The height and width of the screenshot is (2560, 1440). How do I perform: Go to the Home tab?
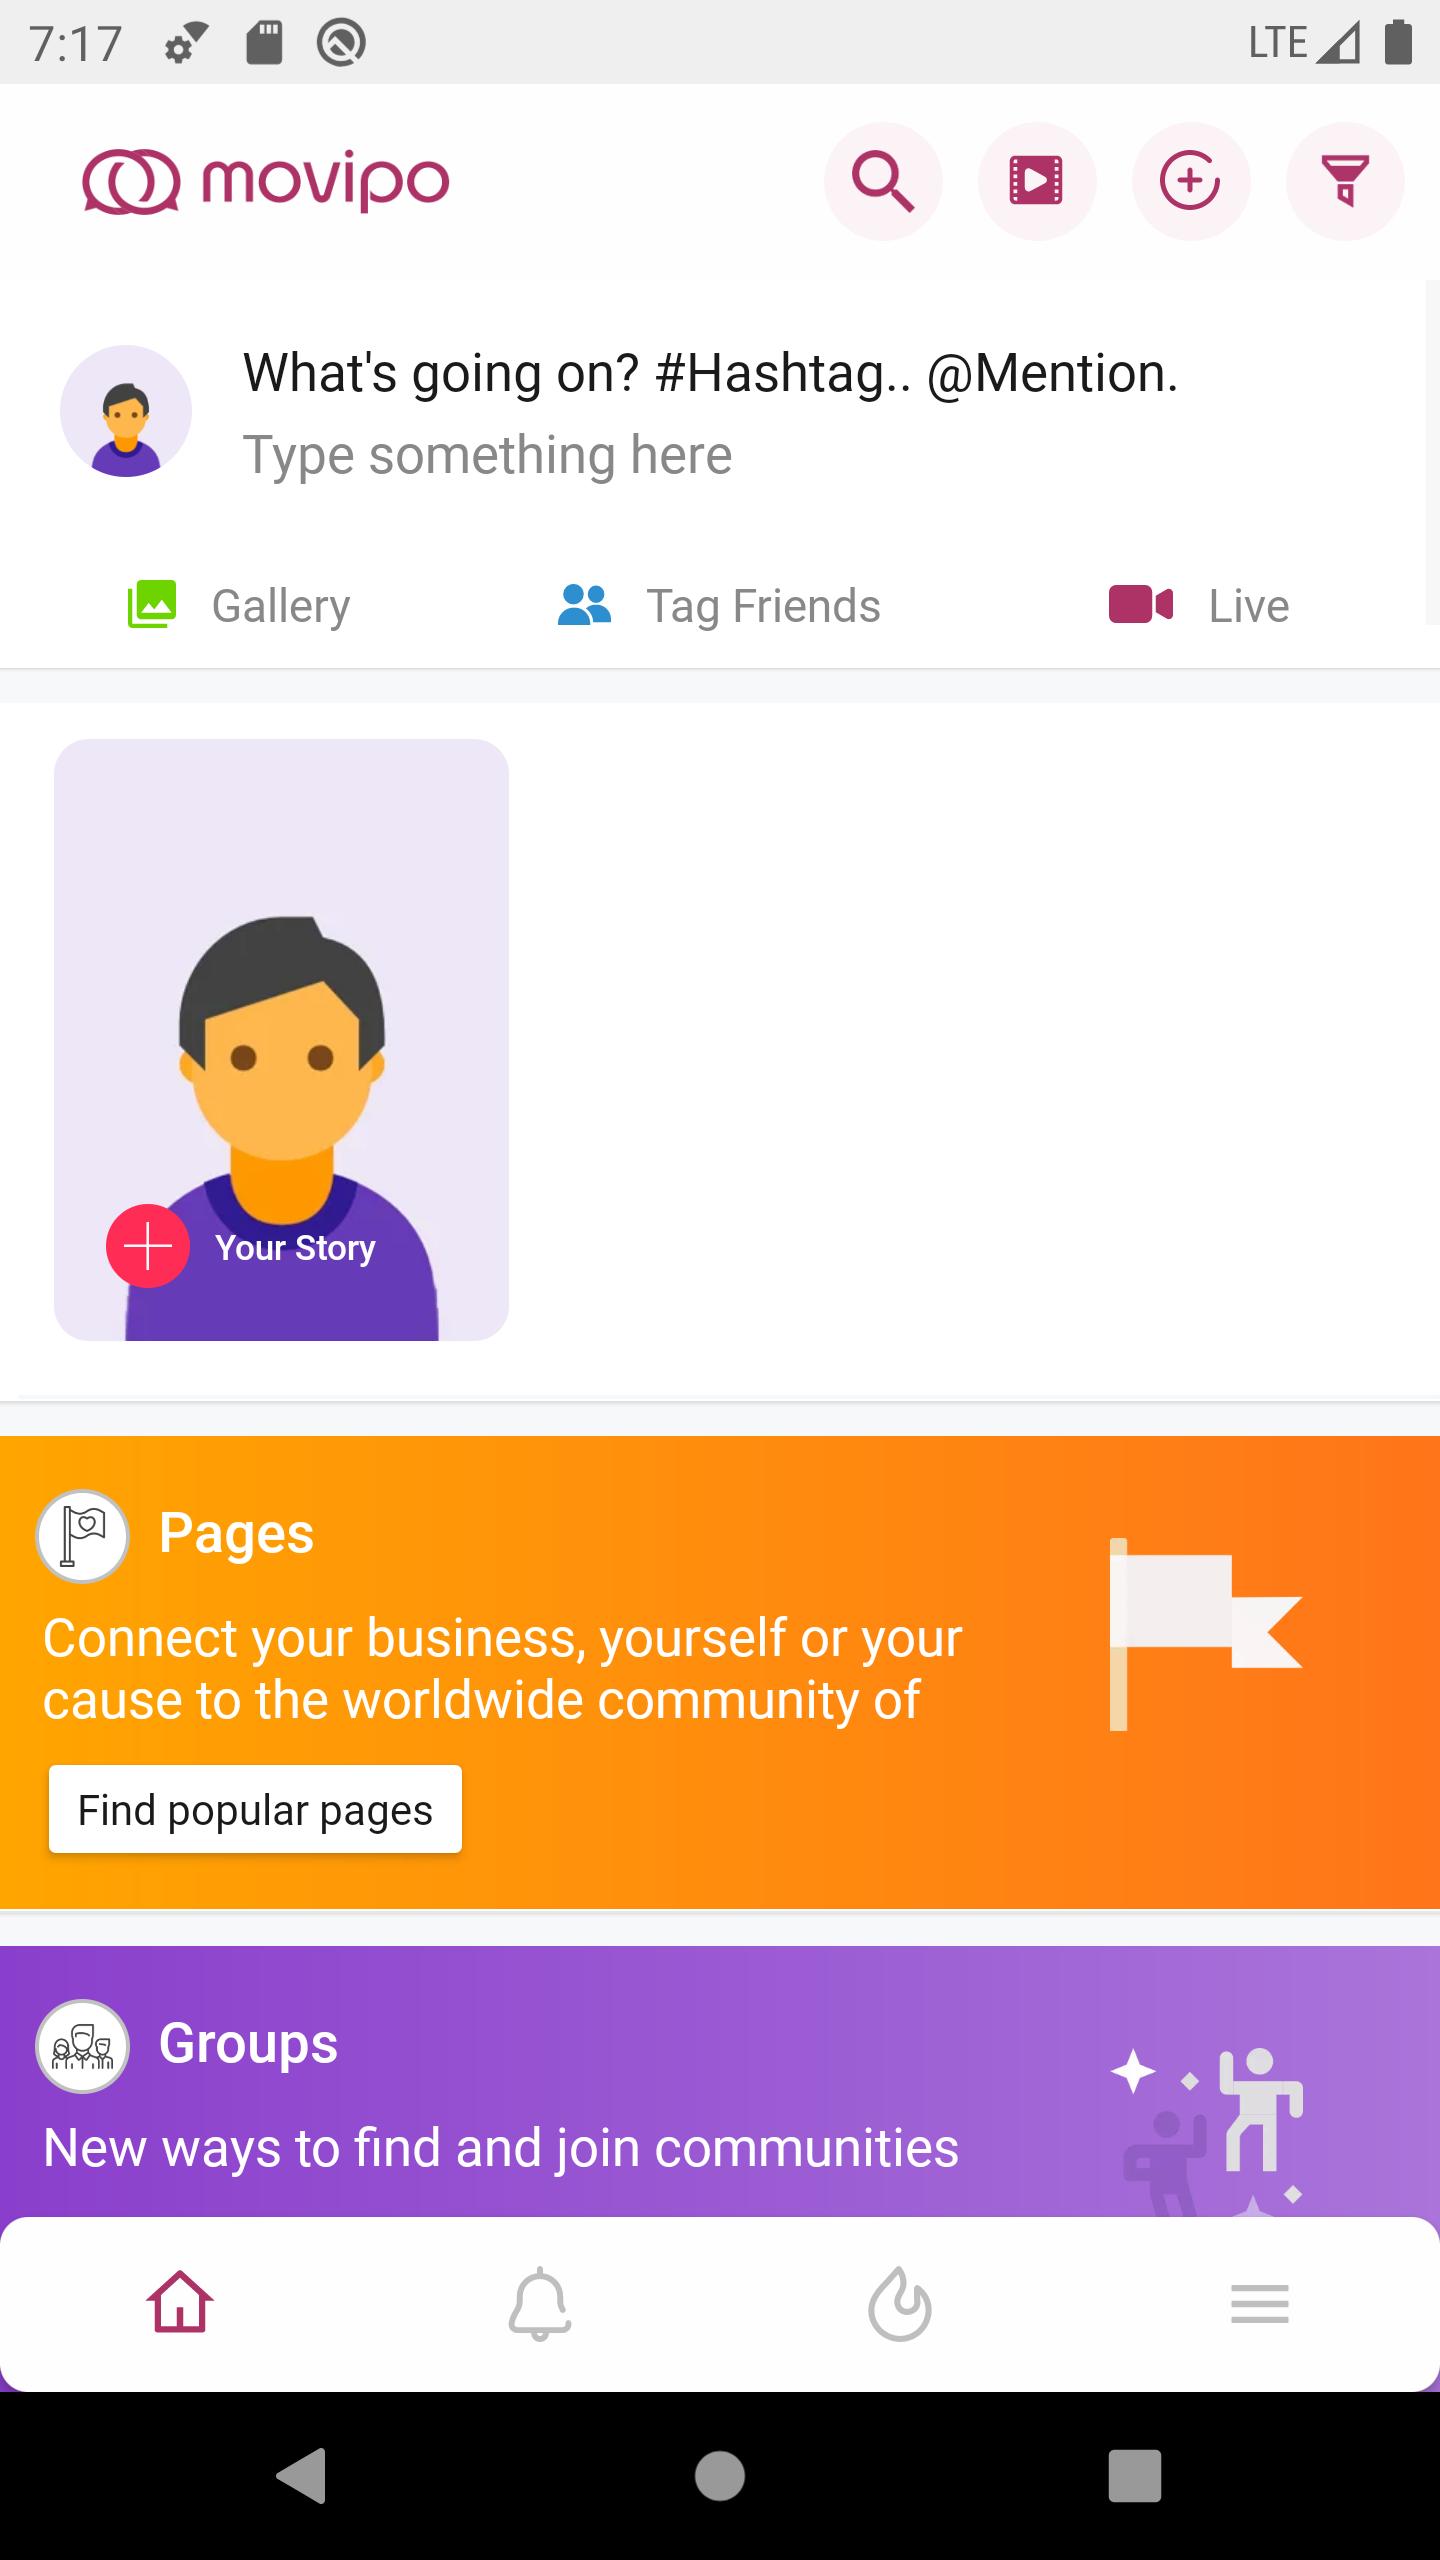pyautogui.click(x=180, y=2302)
